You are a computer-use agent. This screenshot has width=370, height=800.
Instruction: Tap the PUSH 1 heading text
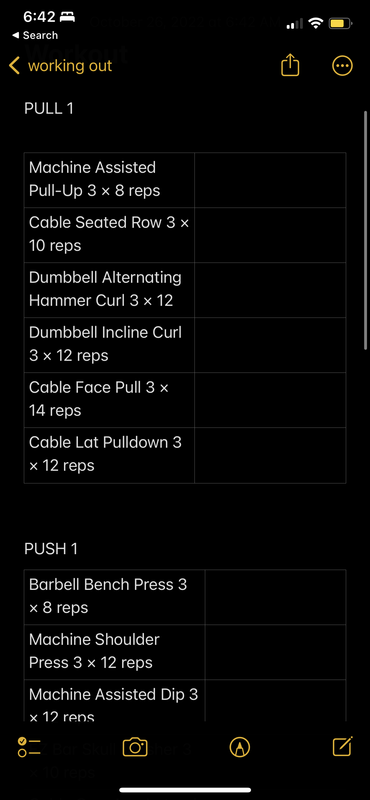click(51, 549)
